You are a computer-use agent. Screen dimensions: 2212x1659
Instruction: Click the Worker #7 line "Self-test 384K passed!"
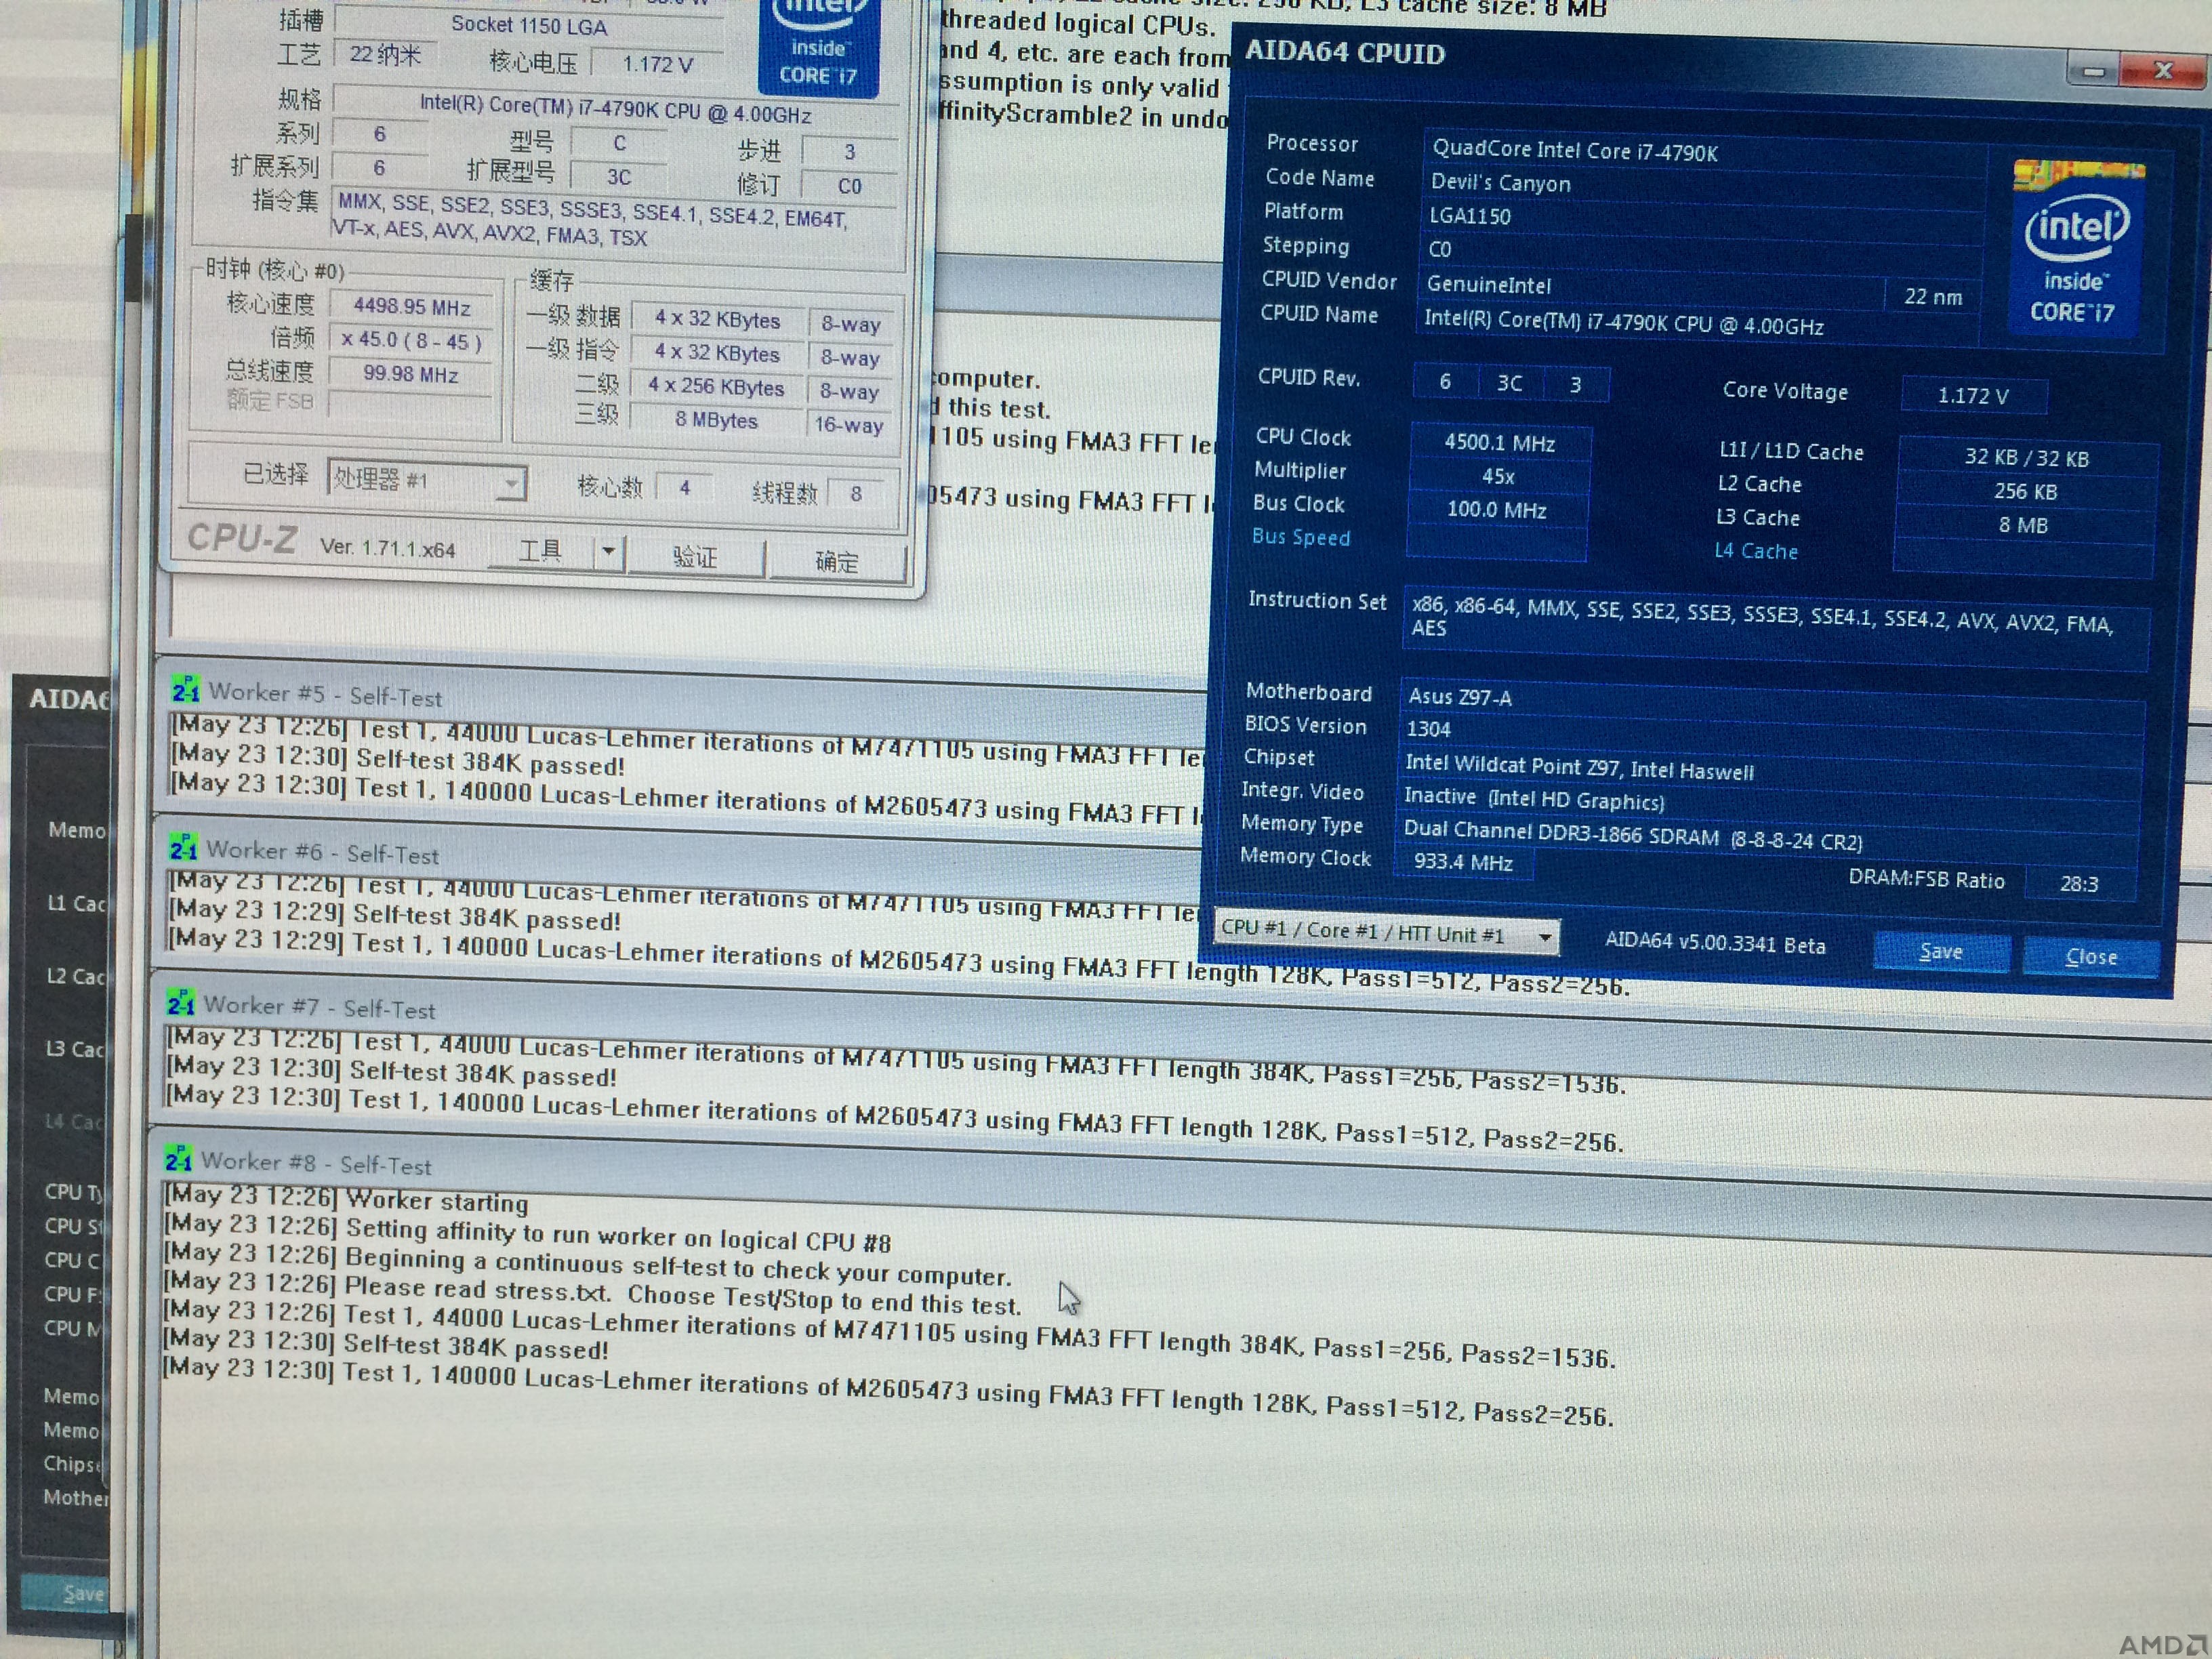pos(391,1071)
